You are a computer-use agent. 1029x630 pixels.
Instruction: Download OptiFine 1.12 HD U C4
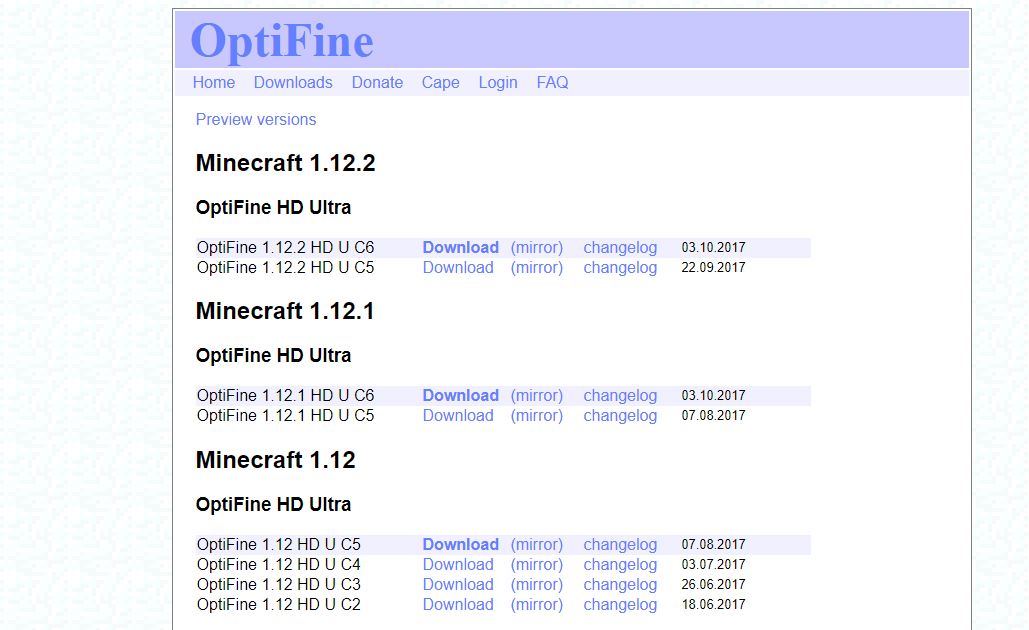tap(458, 564)
